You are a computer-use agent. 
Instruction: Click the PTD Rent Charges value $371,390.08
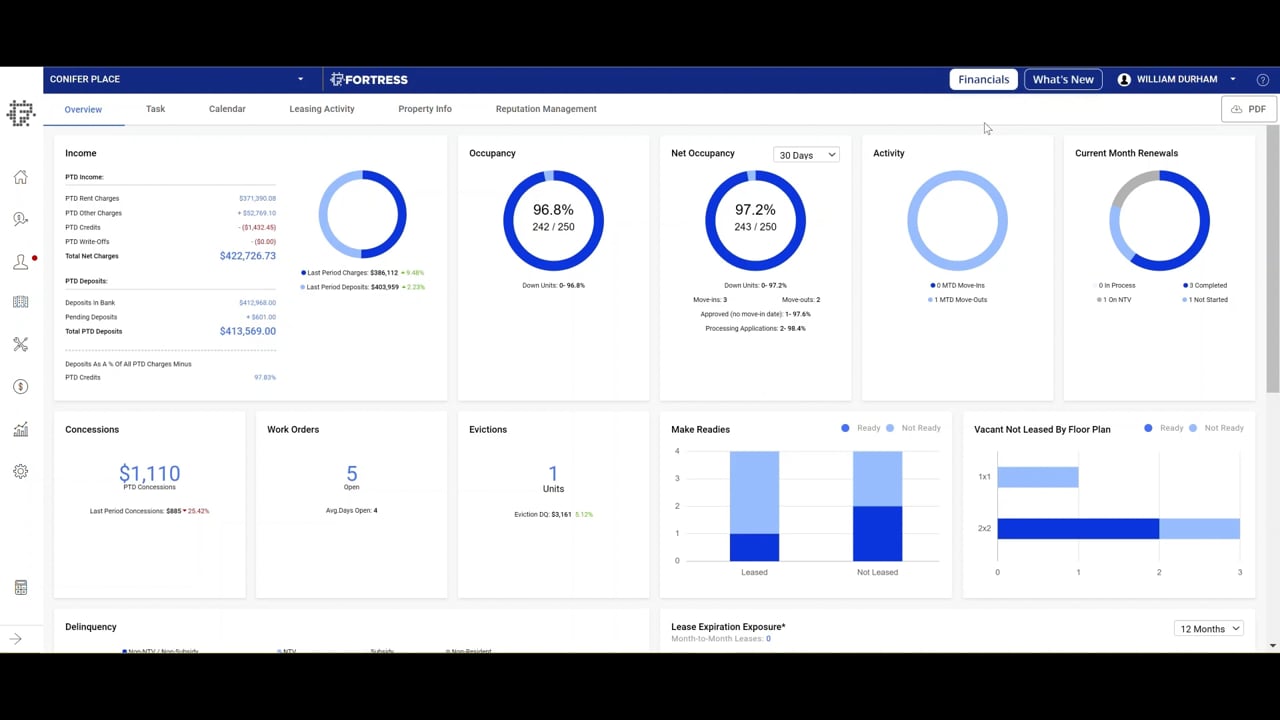pyautogui.click(x=257, y=199)
